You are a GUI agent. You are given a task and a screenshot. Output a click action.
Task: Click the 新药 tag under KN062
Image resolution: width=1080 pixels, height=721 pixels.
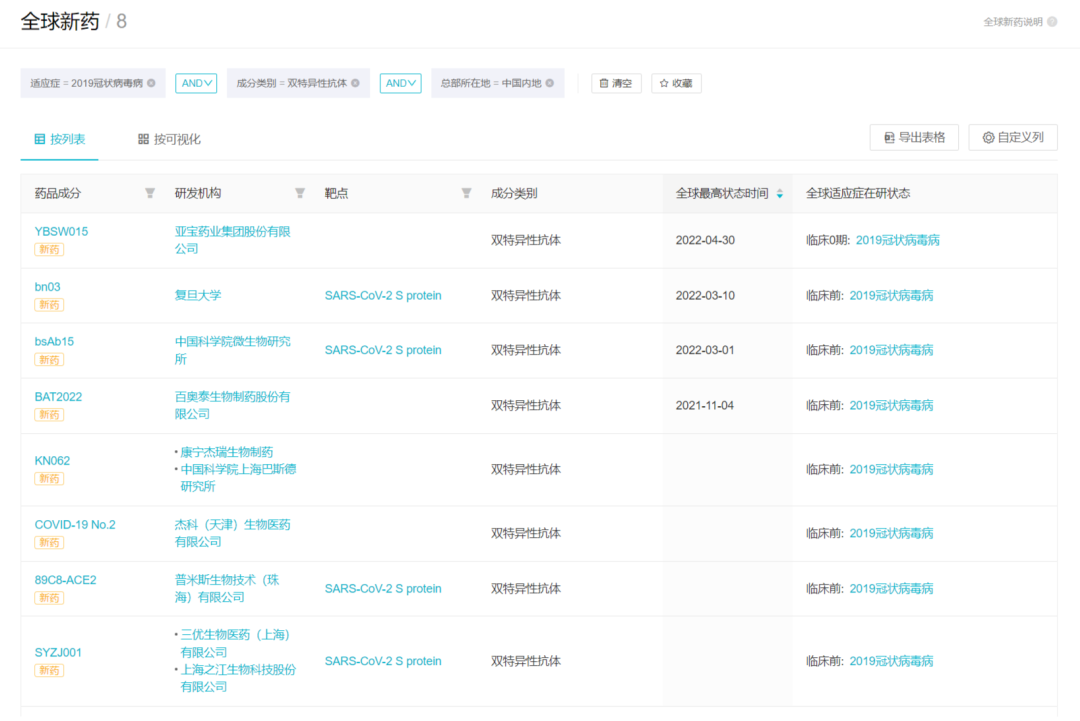point(49,479)
